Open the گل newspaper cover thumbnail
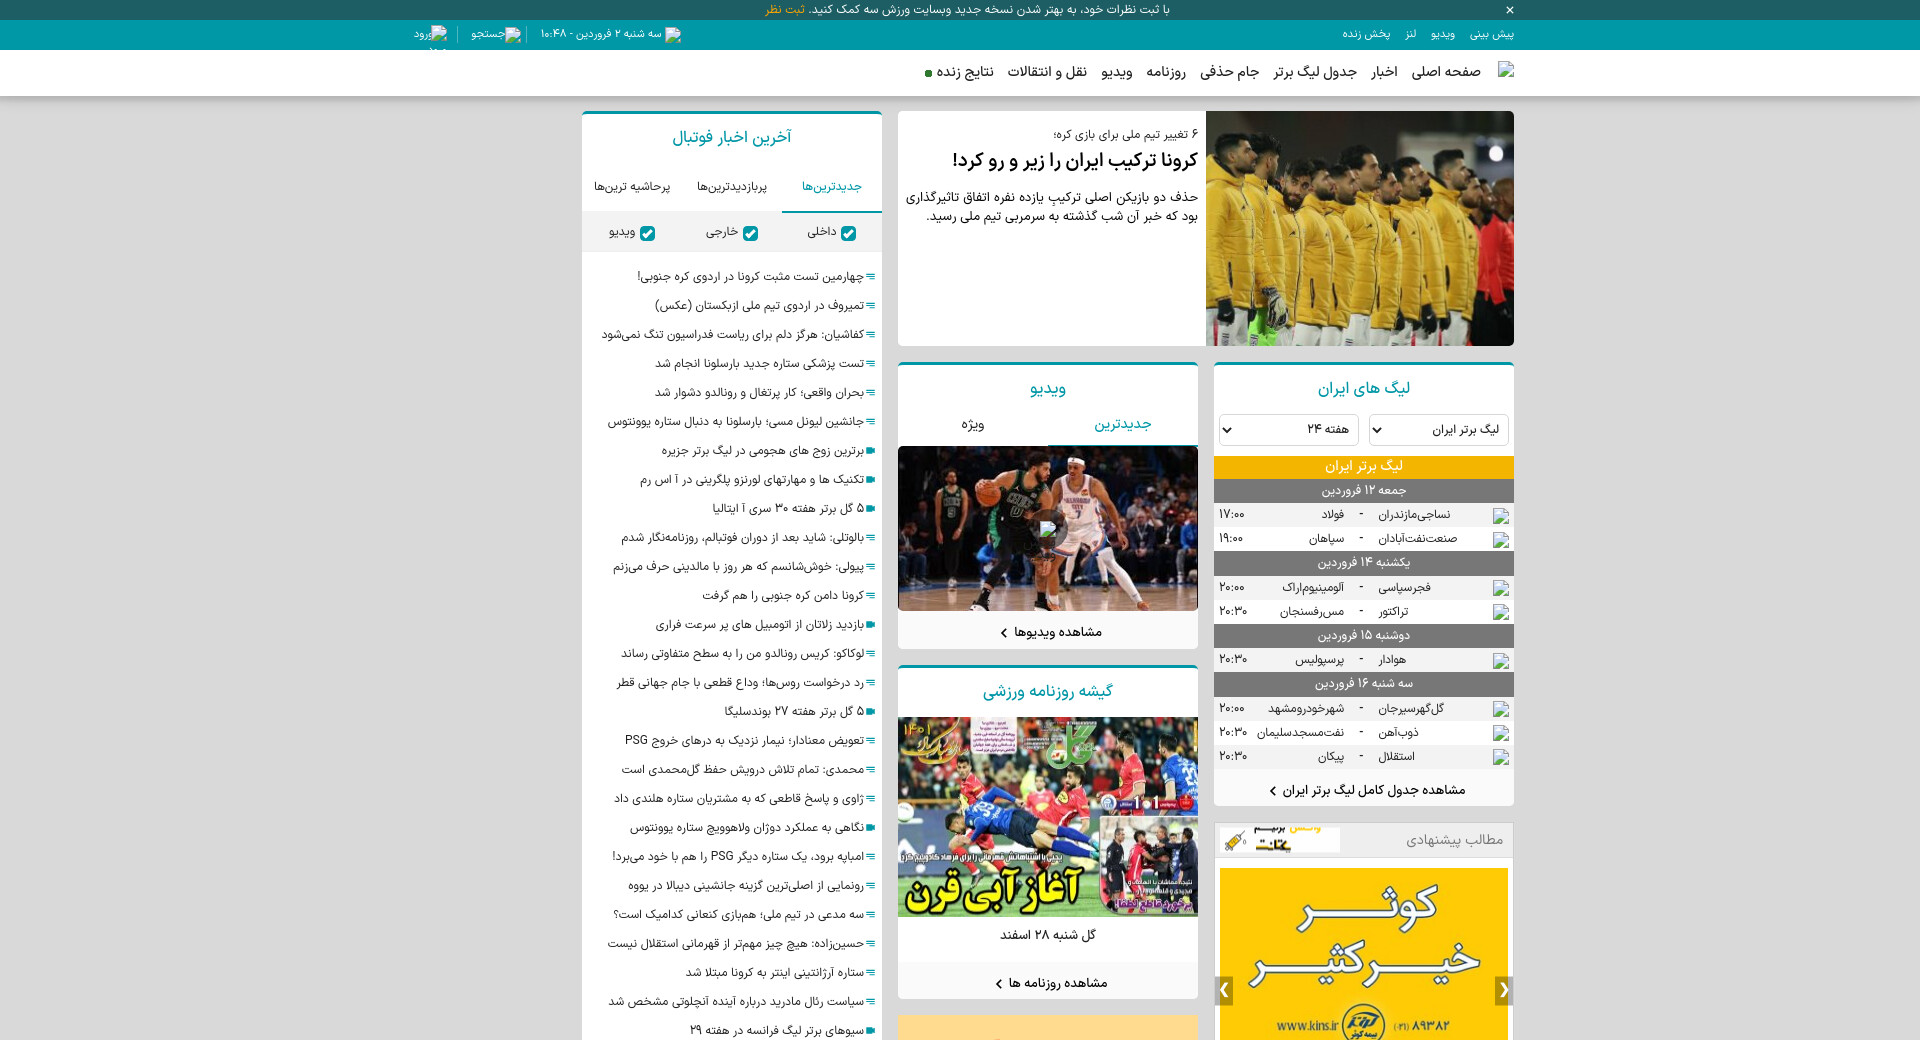The image size is (1920, 1040). point(1047,816)
